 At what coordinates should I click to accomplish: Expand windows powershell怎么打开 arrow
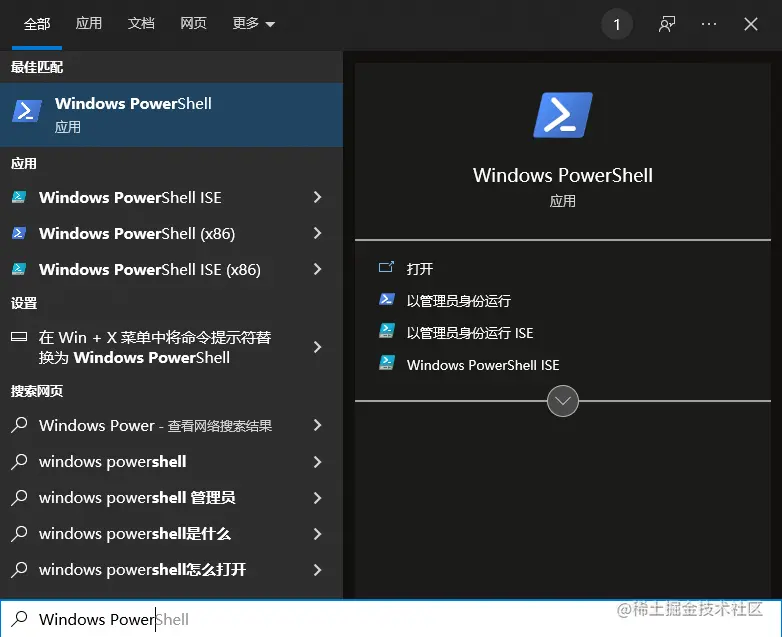pyautogui.click(x=317, y=570)
